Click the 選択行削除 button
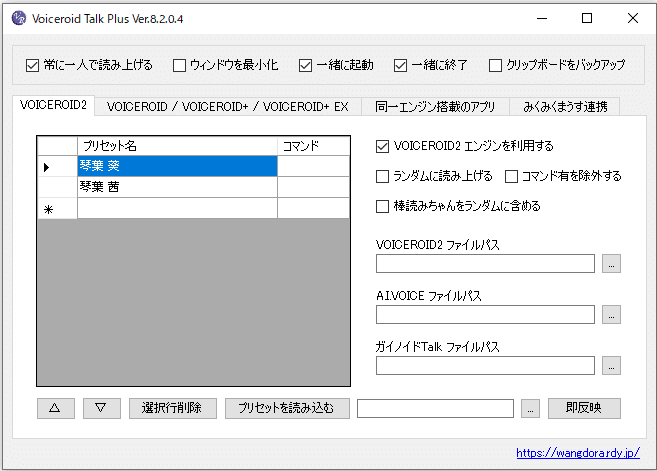 coord(173,408)
